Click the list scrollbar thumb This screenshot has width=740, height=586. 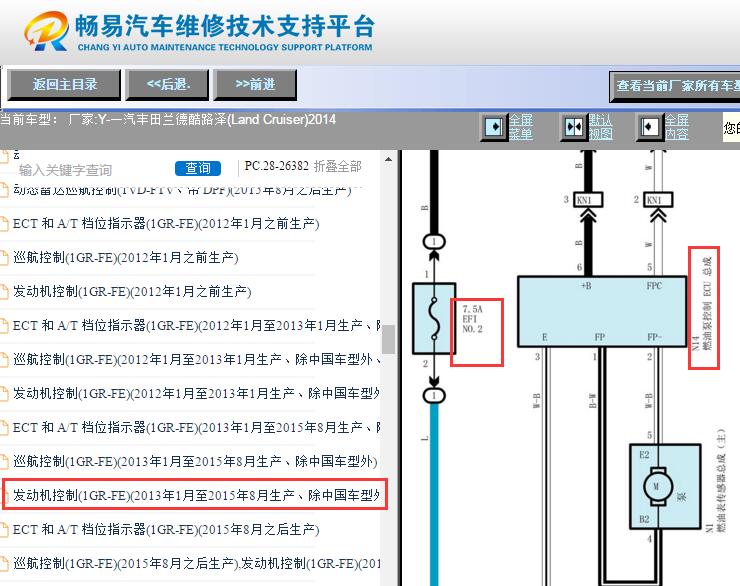tap(388, 340)
